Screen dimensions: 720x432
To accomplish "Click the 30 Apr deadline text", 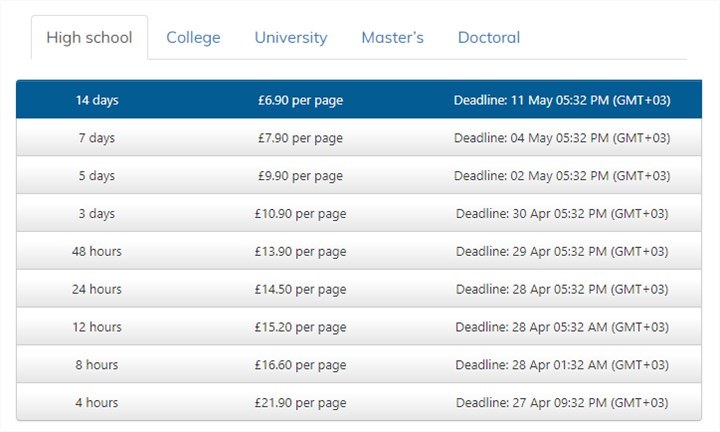I will (x=562, y=214).
